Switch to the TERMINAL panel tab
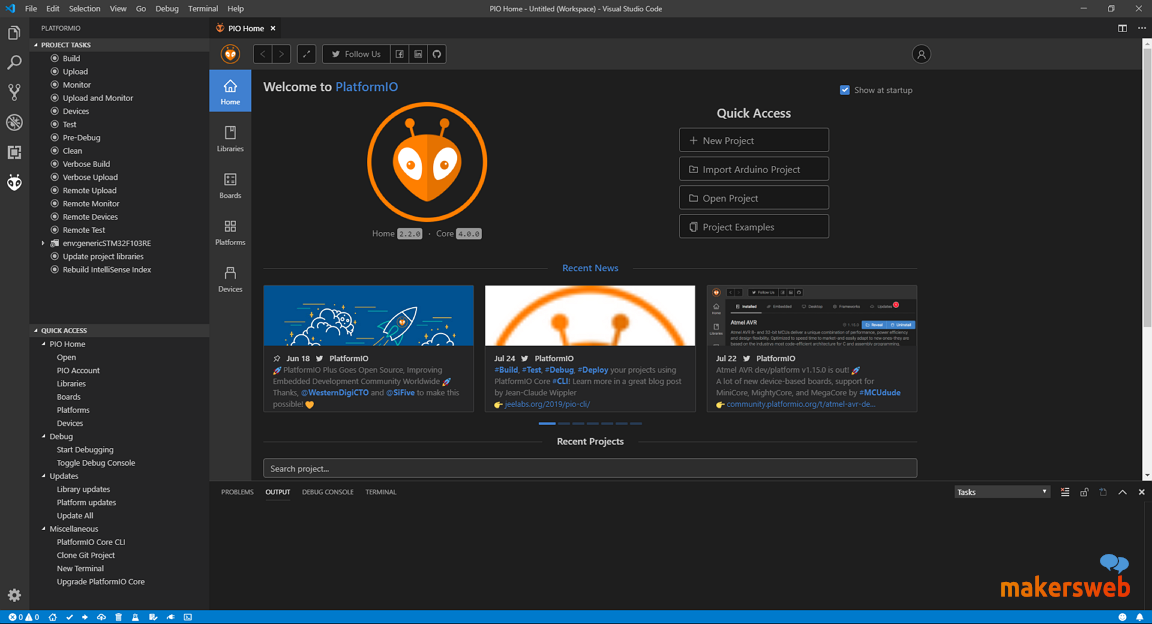 pos(381,492)
